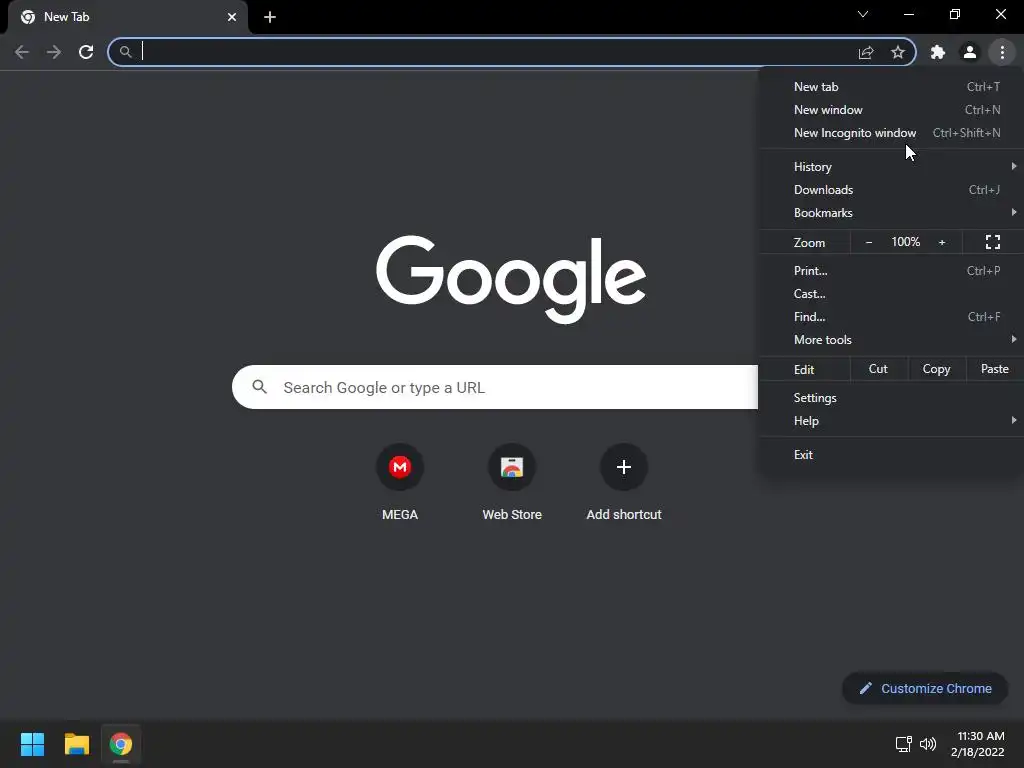Viewport: 1024px width, 768px height.
Task: Bookmark this tab with the star icon
Action: [898, 52]
